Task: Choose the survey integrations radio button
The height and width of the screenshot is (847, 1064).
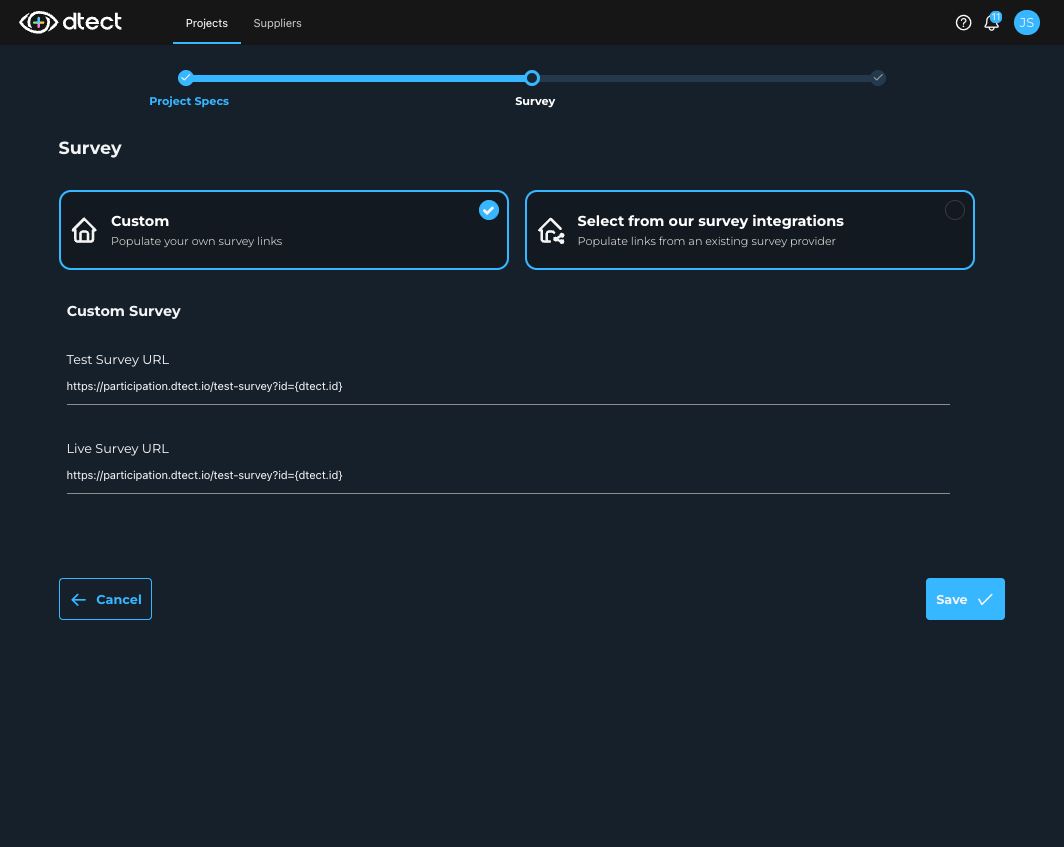Action: pos(954,210)
